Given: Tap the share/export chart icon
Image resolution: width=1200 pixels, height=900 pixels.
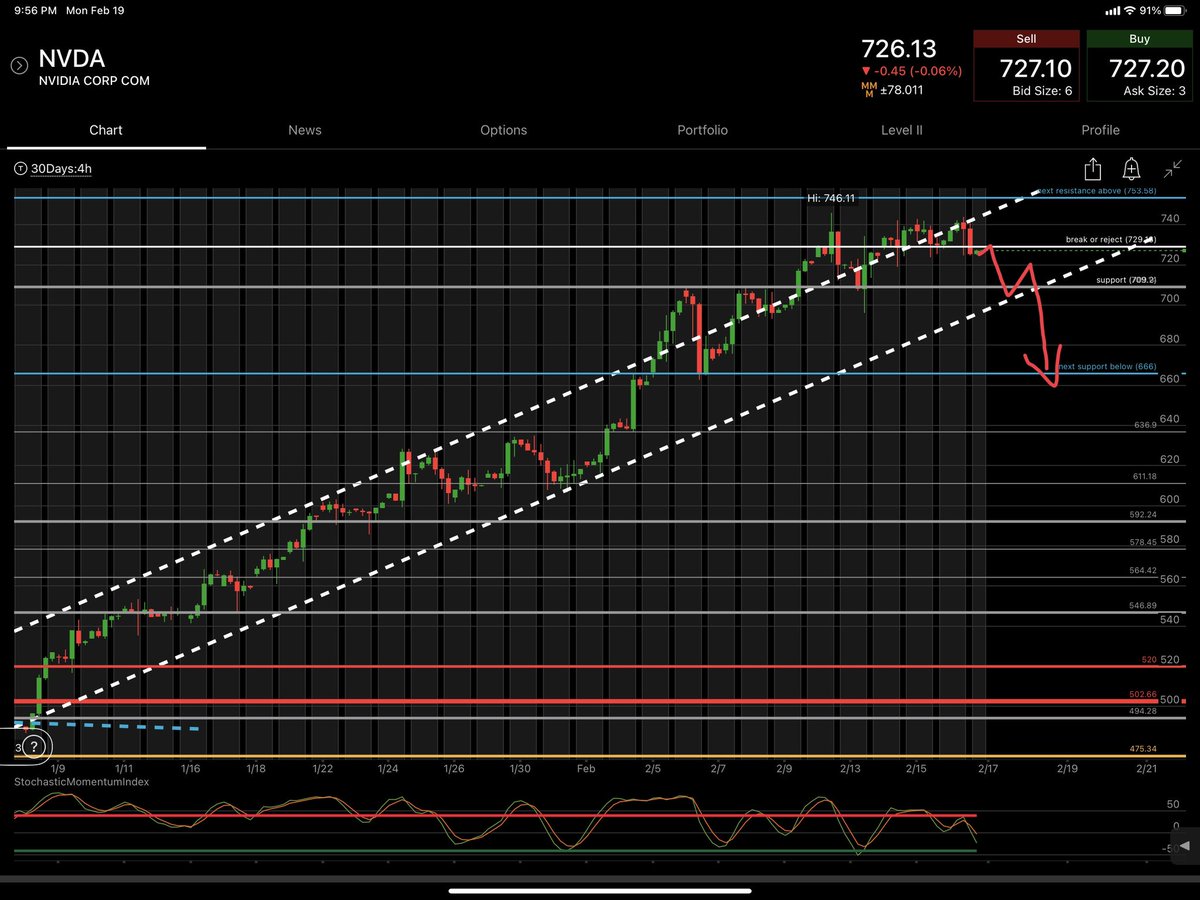Looking at the screenshot, I should [x=1092, y=169].
